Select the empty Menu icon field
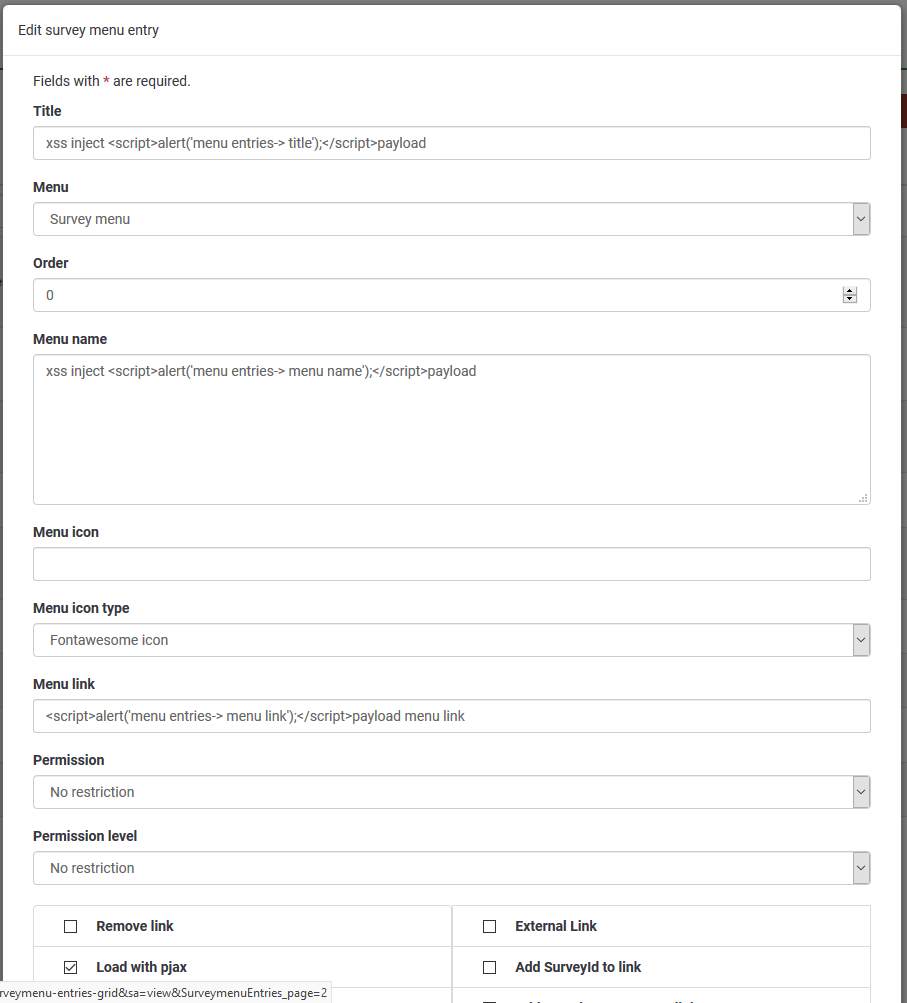This screenshot has height=1003, width=907. (x=451, y=564)
